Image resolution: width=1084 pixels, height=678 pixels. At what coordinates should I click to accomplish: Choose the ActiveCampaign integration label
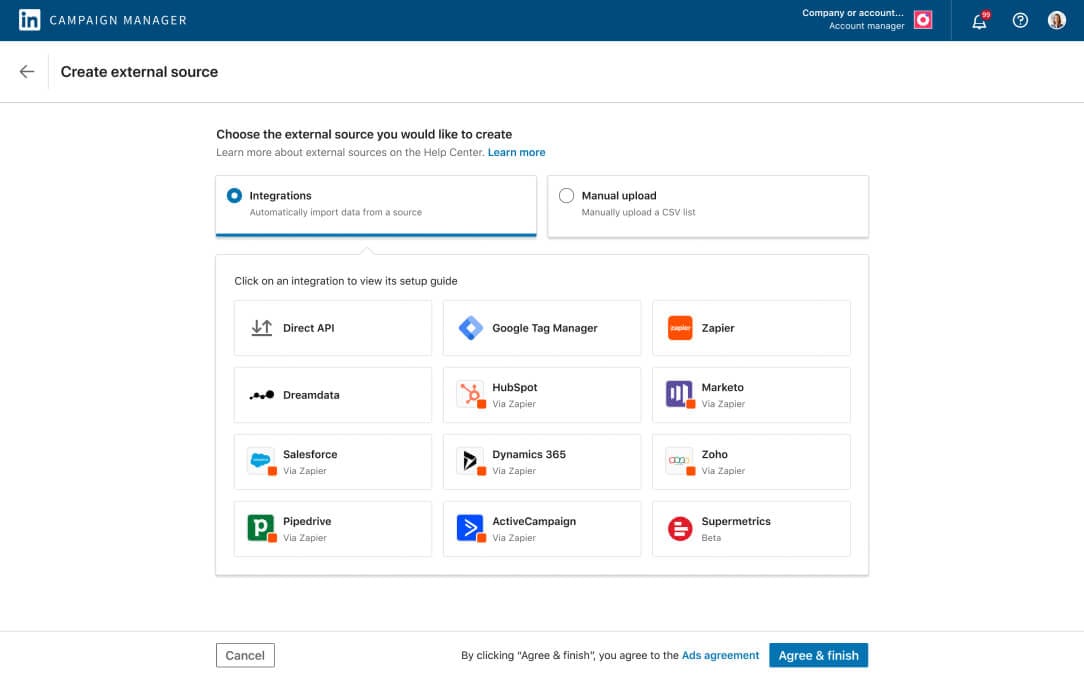[534, 522]
